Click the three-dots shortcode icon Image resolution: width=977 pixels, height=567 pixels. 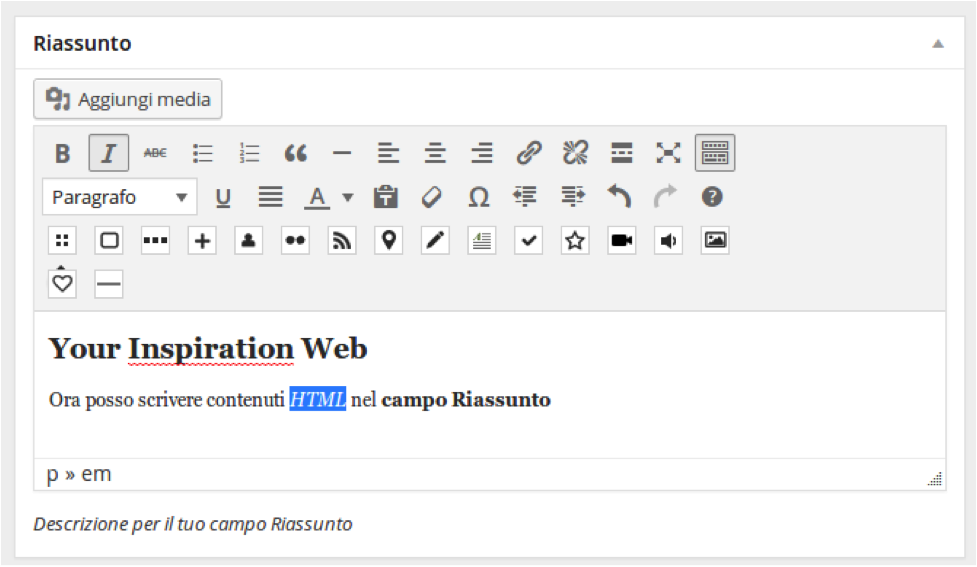coord(156,241)
